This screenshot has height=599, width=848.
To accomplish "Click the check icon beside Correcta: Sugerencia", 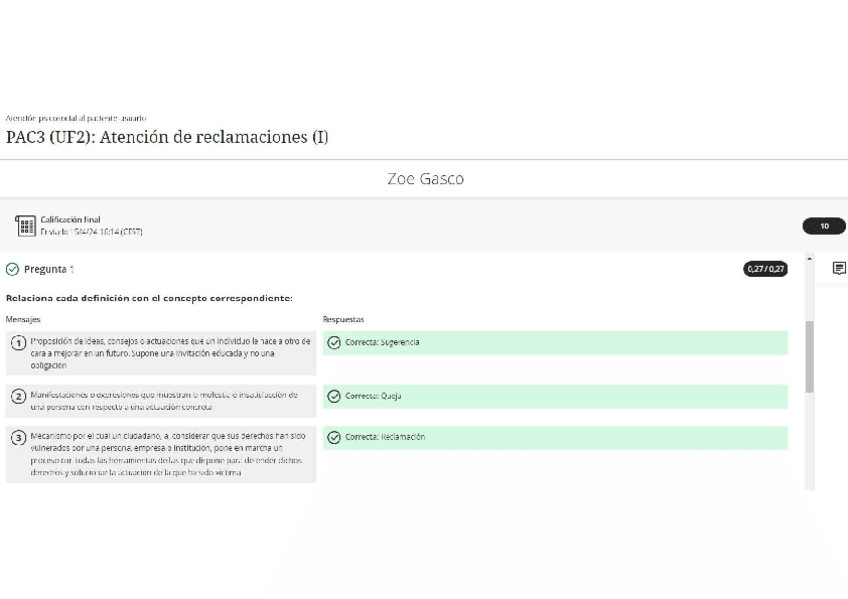I will (x=334, y=342).
